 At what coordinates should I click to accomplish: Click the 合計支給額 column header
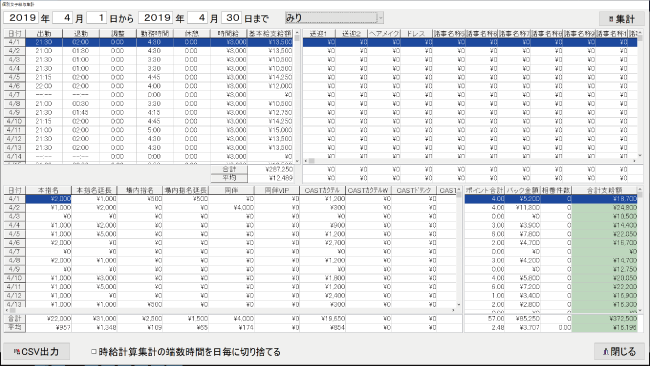tap(605, 190)
